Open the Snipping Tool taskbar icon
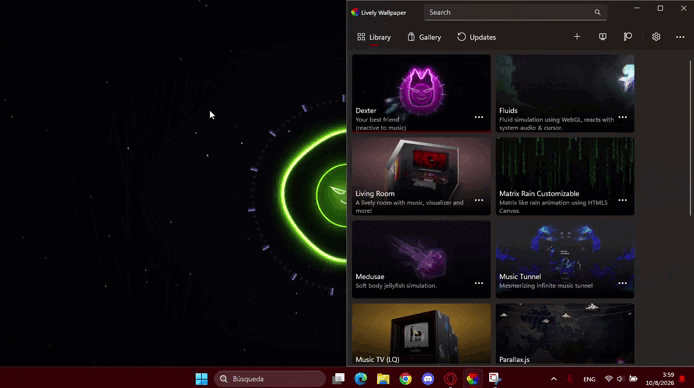The width and height of the screenshot is (694, 388). pos(494,379)
